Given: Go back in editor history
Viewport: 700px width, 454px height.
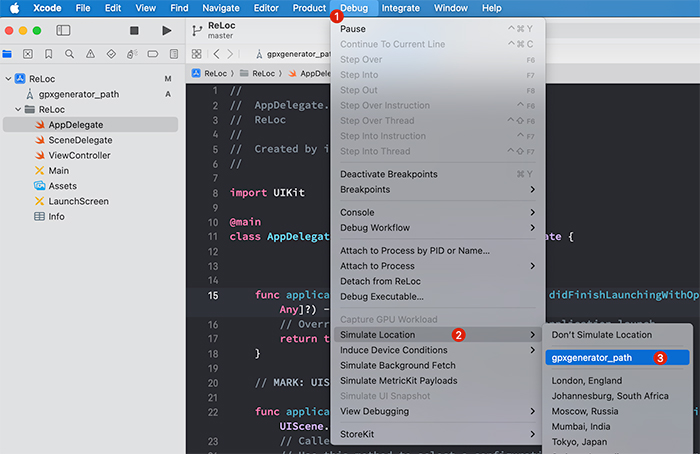Looking at the screenshot, I should tap(217, 54).
